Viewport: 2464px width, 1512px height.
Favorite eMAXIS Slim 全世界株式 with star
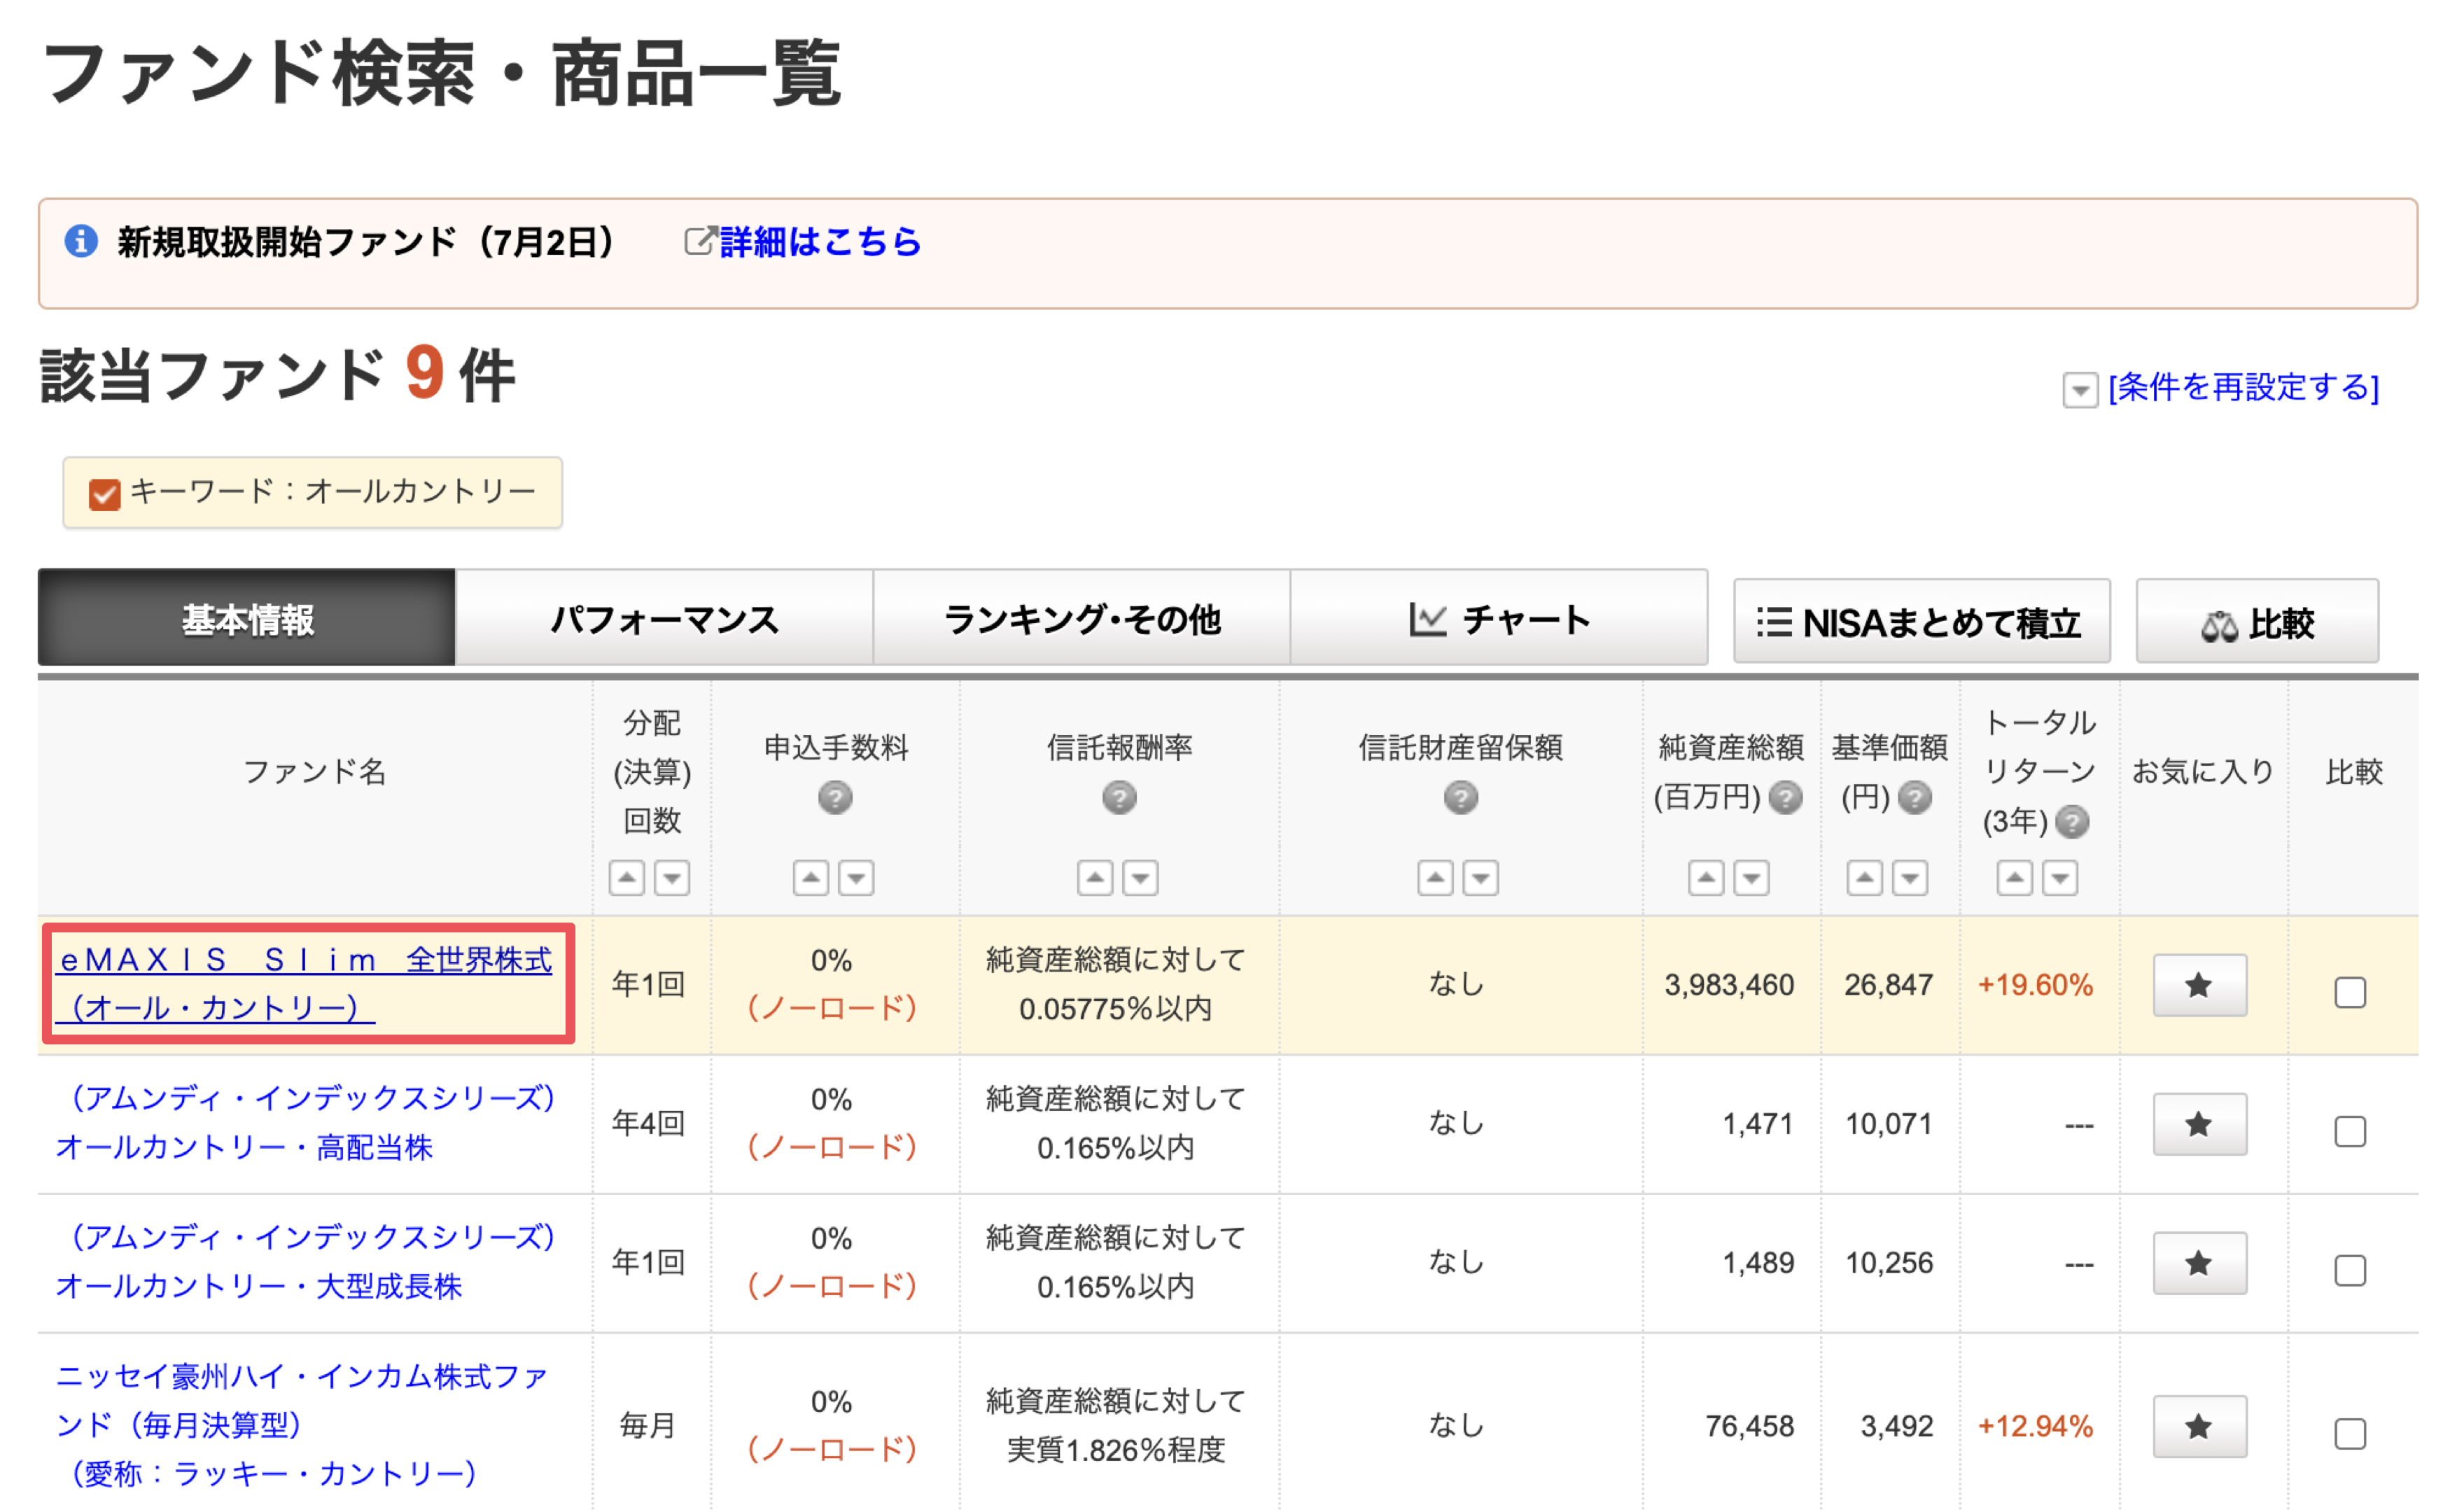[2199, 985]
